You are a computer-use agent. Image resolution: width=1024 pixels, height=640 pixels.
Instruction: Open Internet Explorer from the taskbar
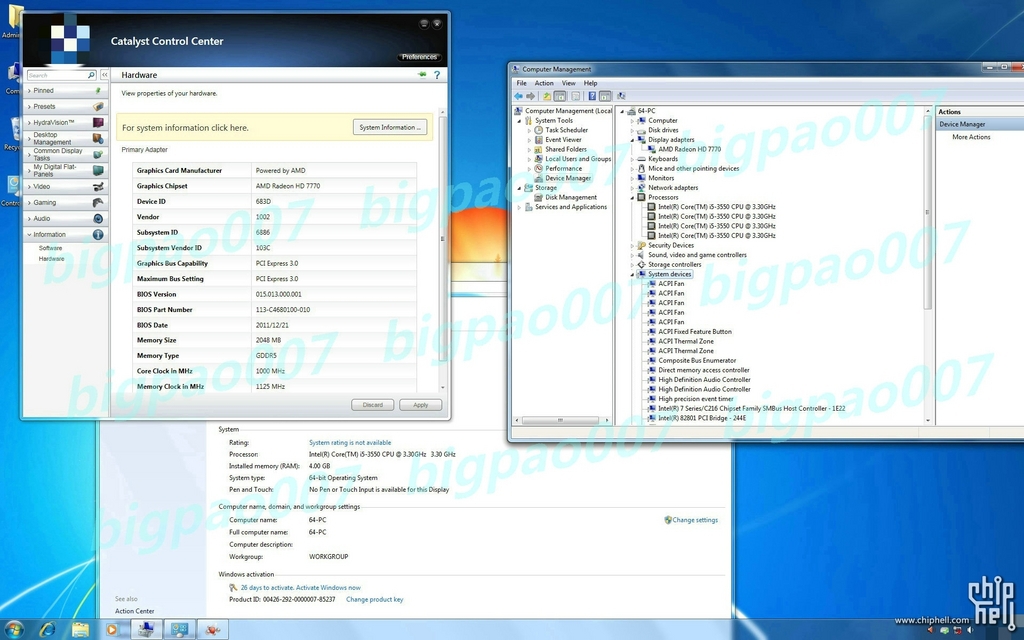tap(48, 630)
